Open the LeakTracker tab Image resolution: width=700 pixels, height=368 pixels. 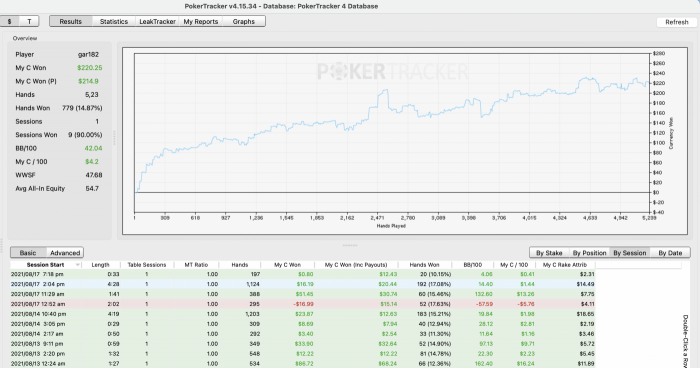coord(157,21)
